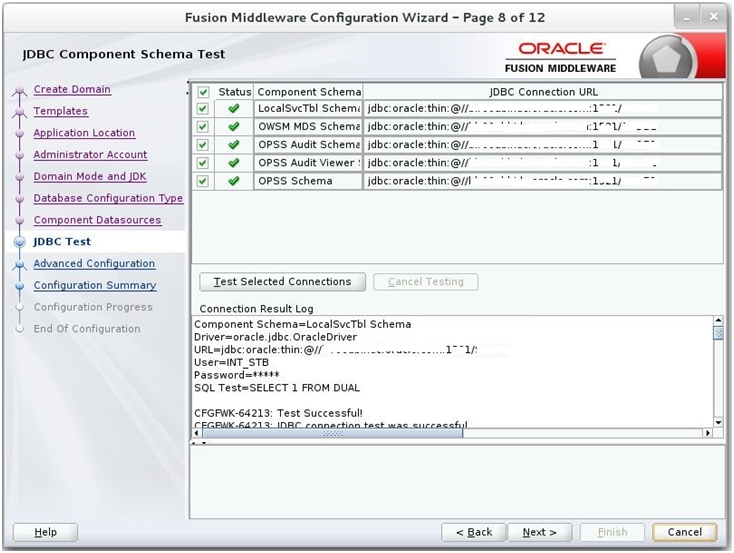This screenshot has height=553, width=734.
Task: Uncheck the OPSS Schema row checkbox
Action: (203, 181)
